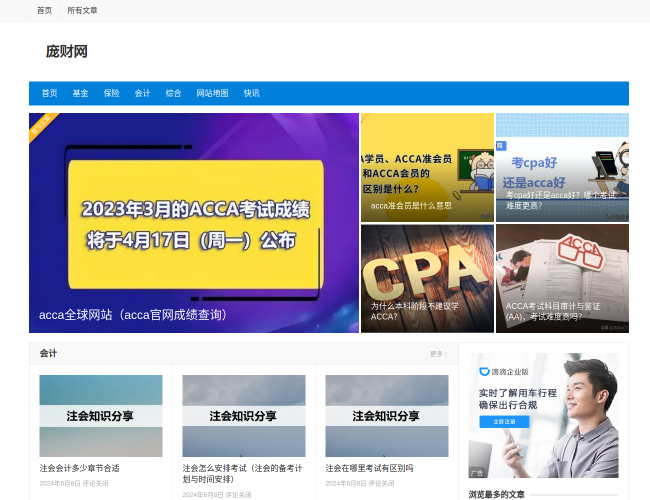The image size is (650, 500).
Task: Click 更多 in the 会计 section header
Action: (439, 354)
